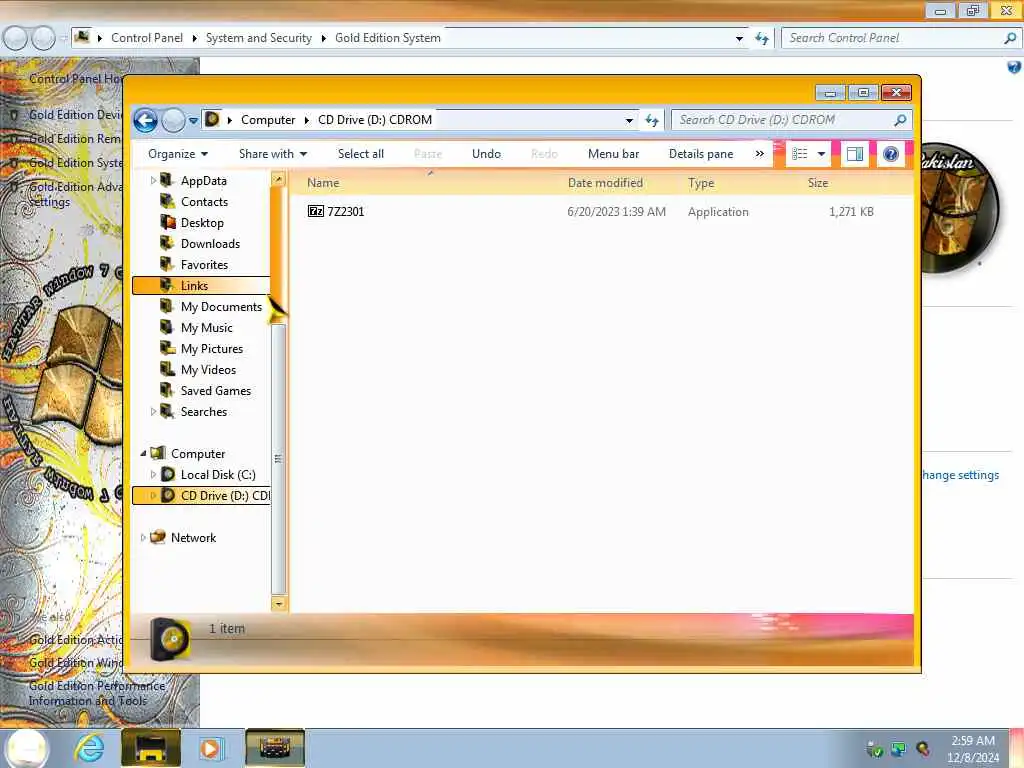Screen dimensions: 1024x768
Task: Sort the file list by Type column
Action: [701, 184]
